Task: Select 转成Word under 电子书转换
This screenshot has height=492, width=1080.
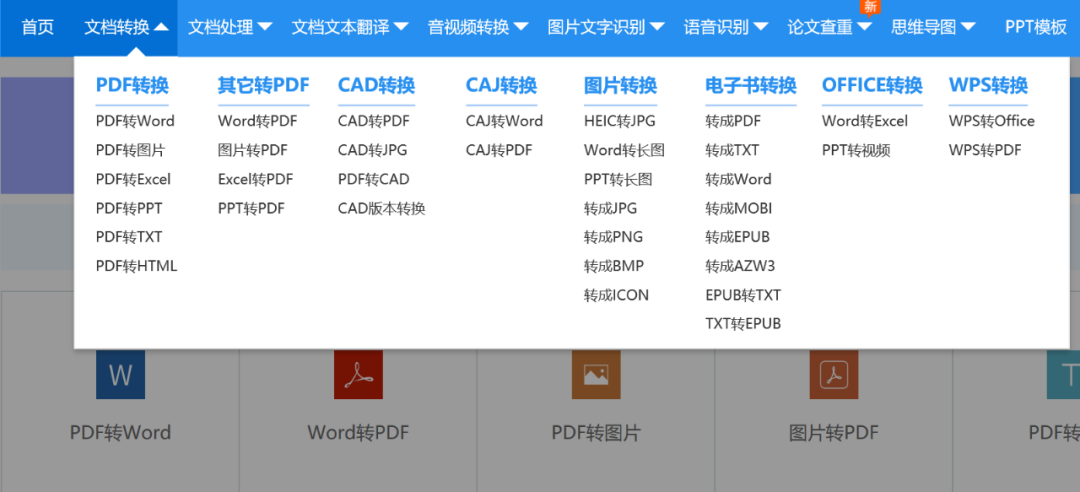Action: [738, 179]
